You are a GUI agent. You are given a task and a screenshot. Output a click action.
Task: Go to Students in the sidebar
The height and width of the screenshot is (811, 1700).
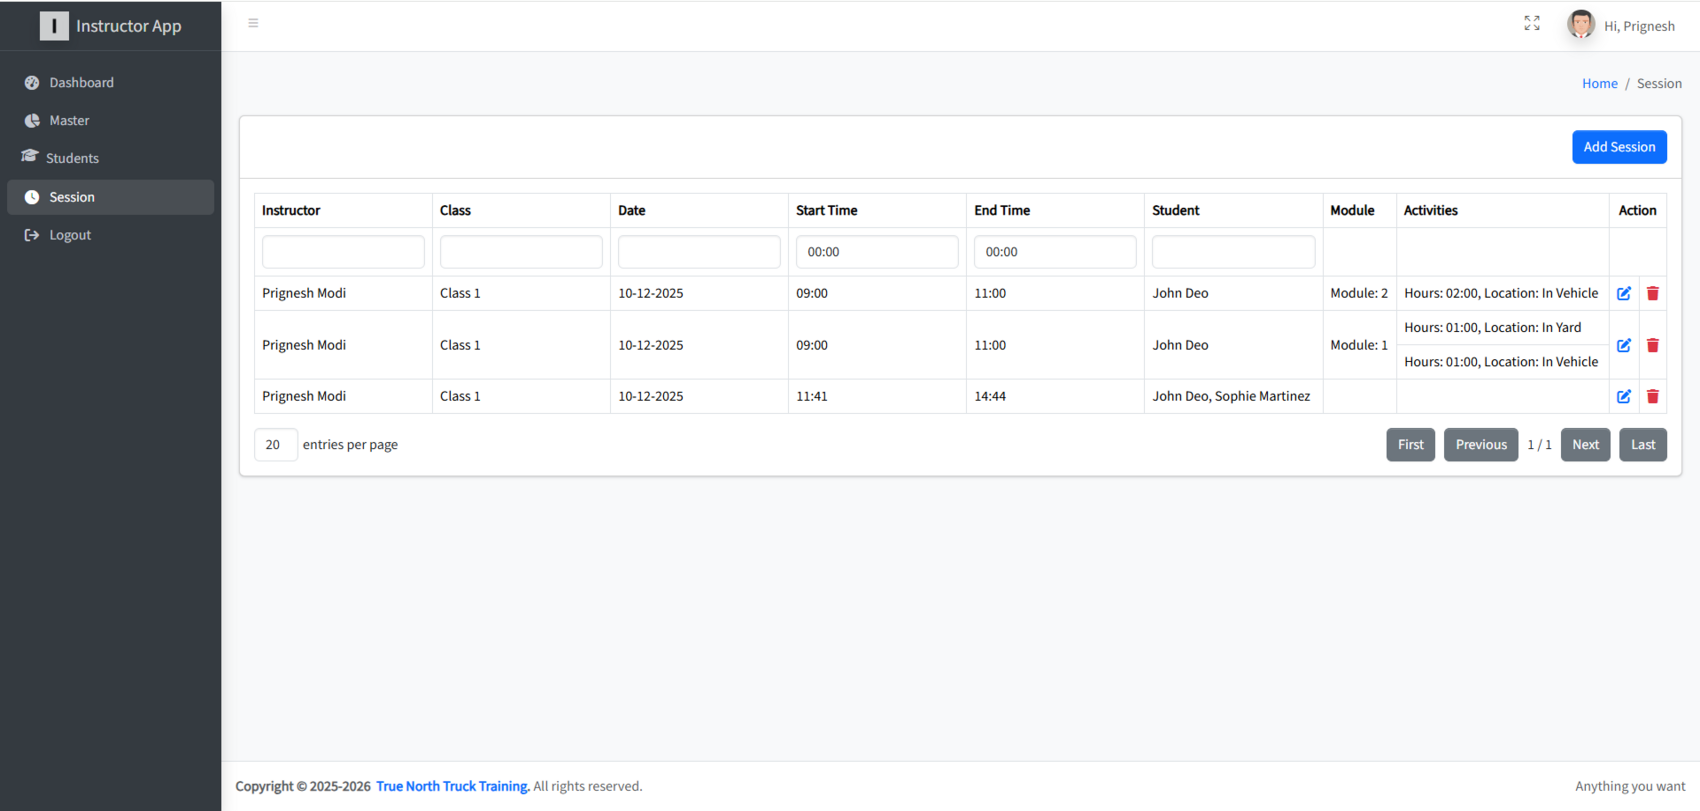pos(72,158)
